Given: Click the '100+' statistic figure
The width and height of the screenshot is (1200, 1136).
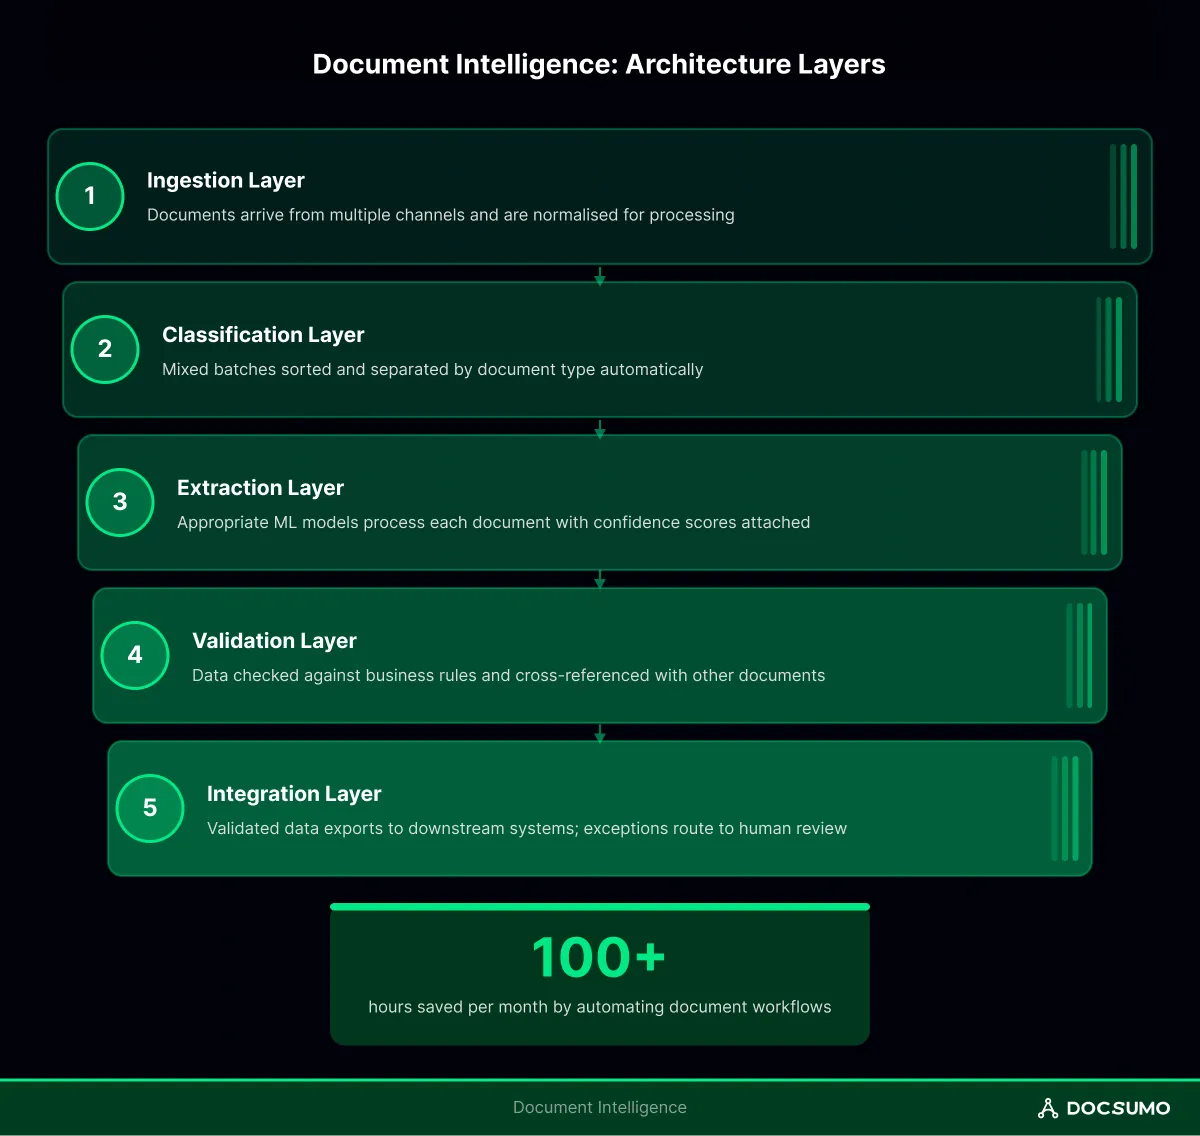Looking at the screenshot, I should 599,957.
